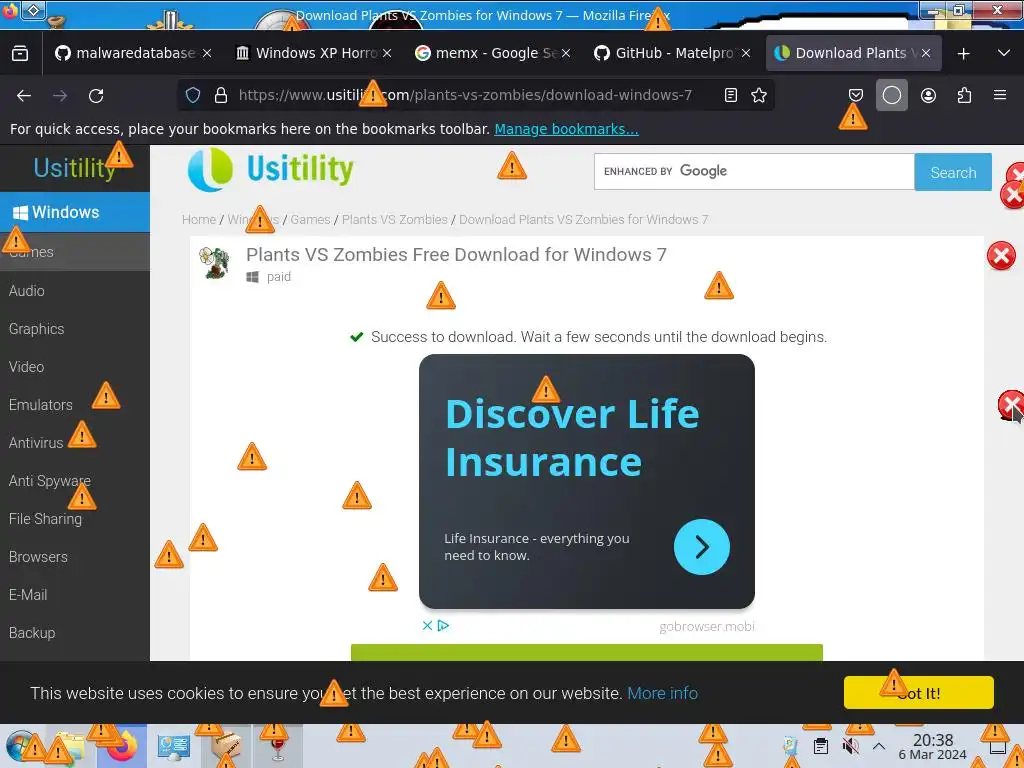Open the clock showing 20:38
Viewport: 1024px width, 768px height.
[933, 746]
